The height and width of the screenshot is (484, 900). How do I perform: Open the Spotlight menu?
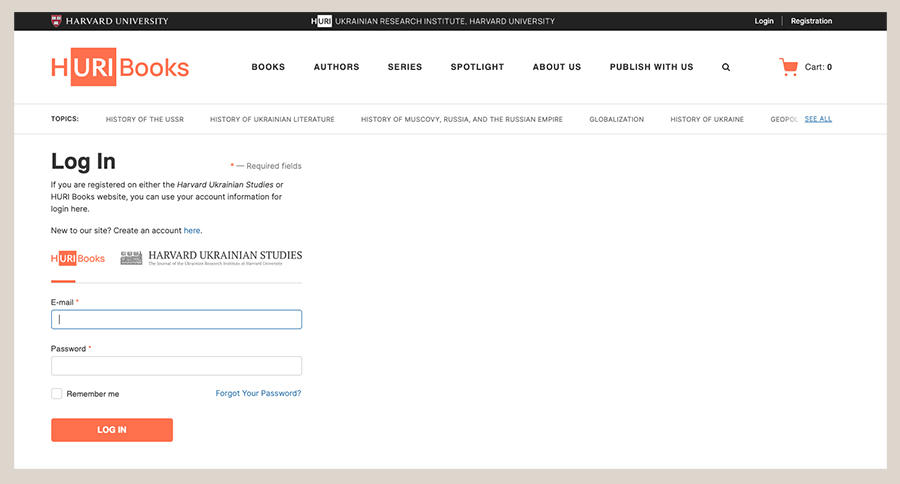pos(477,67)
